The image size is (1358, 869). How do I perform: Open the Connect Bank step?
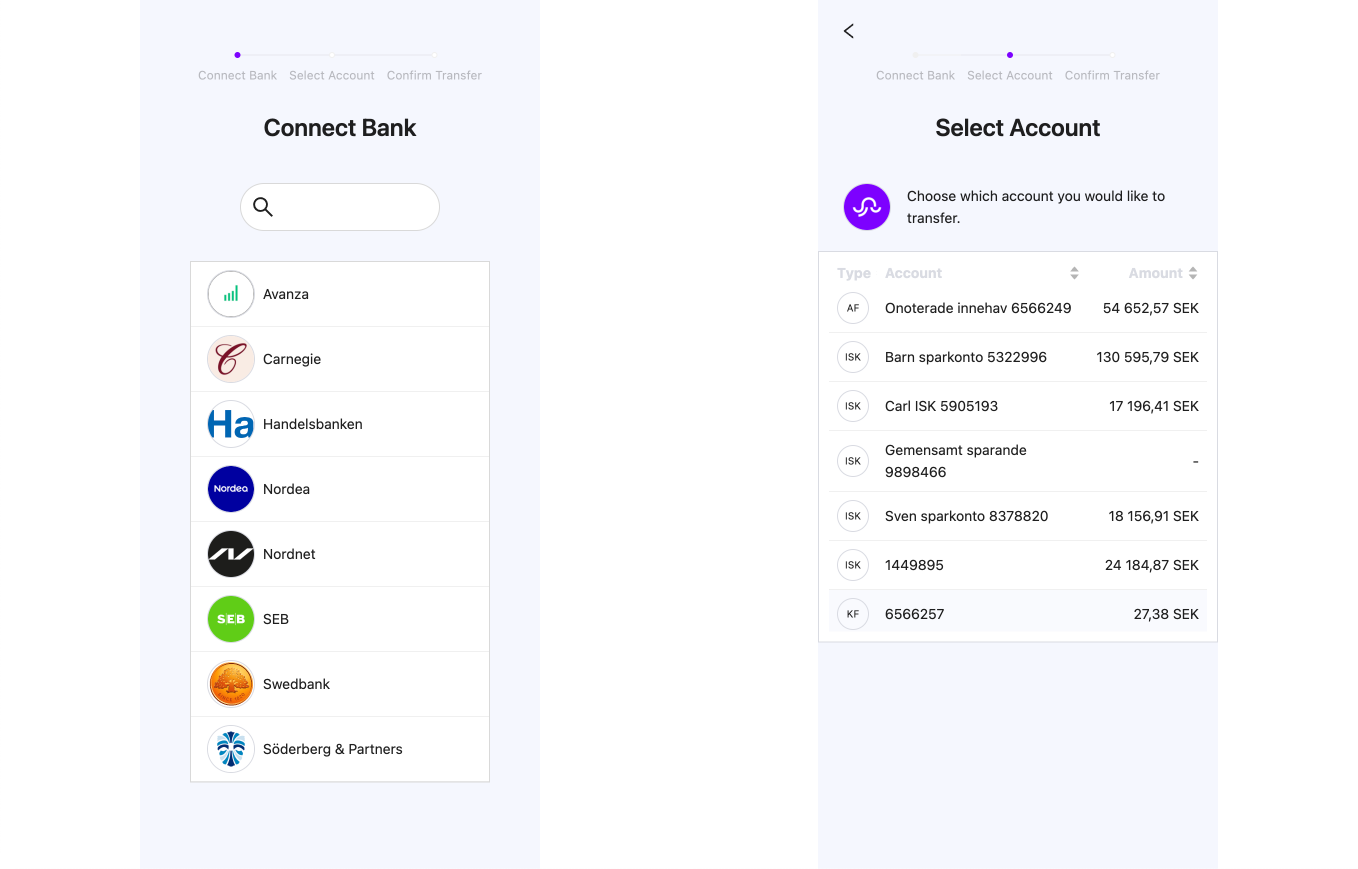pos(915,75)
